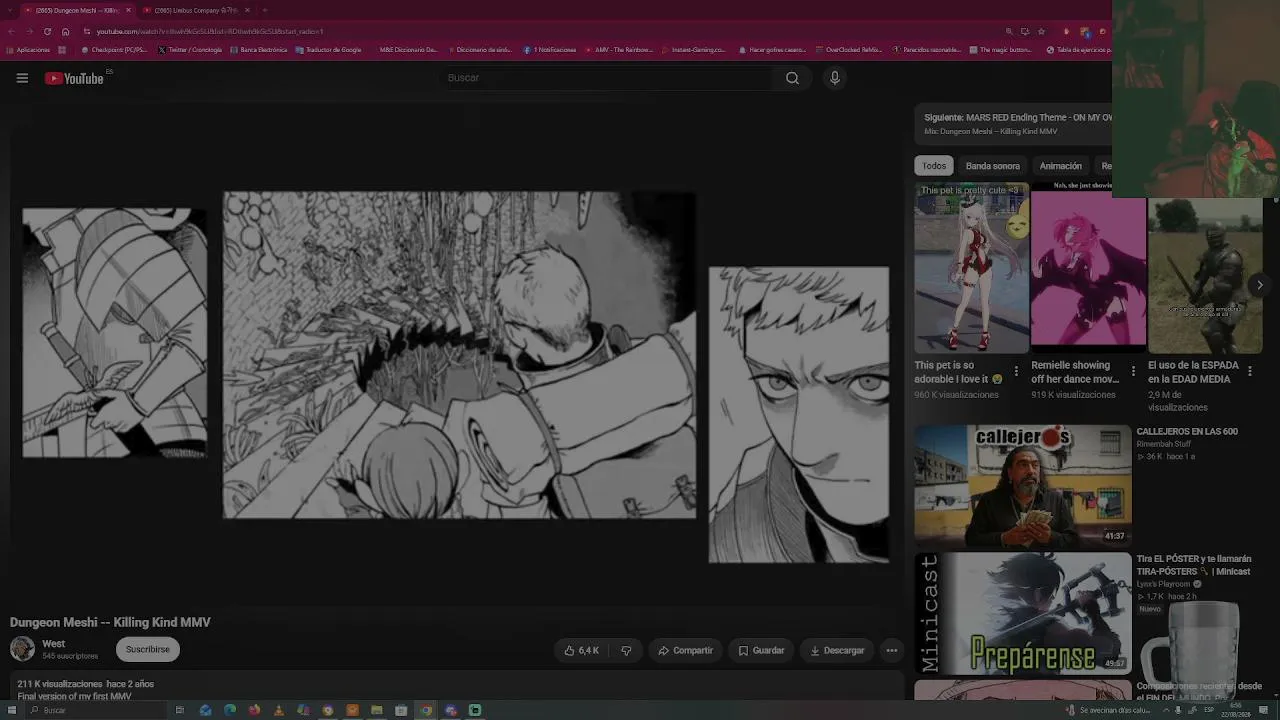Open options menu for 'El uso de la ESPADA' short

click(1250, 371)
